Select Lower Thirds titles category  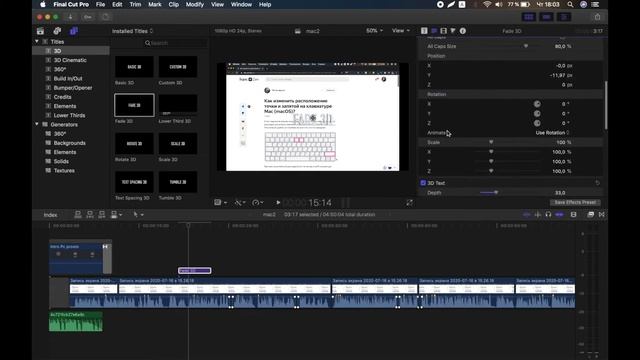click(69, 115)
